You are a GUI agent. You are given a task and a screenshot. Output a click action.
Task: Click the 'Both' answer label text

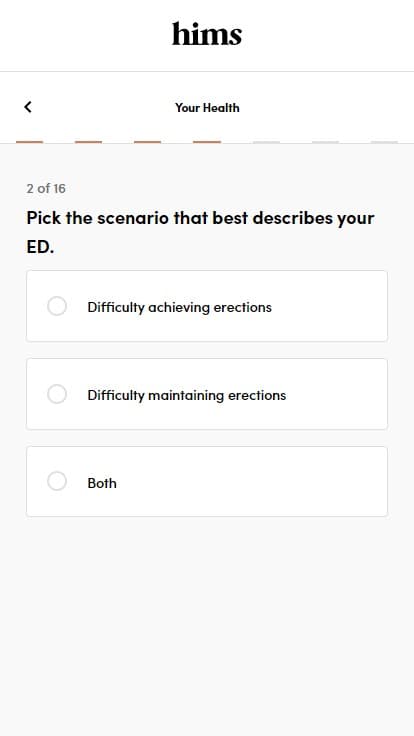[x=102, y=483]
